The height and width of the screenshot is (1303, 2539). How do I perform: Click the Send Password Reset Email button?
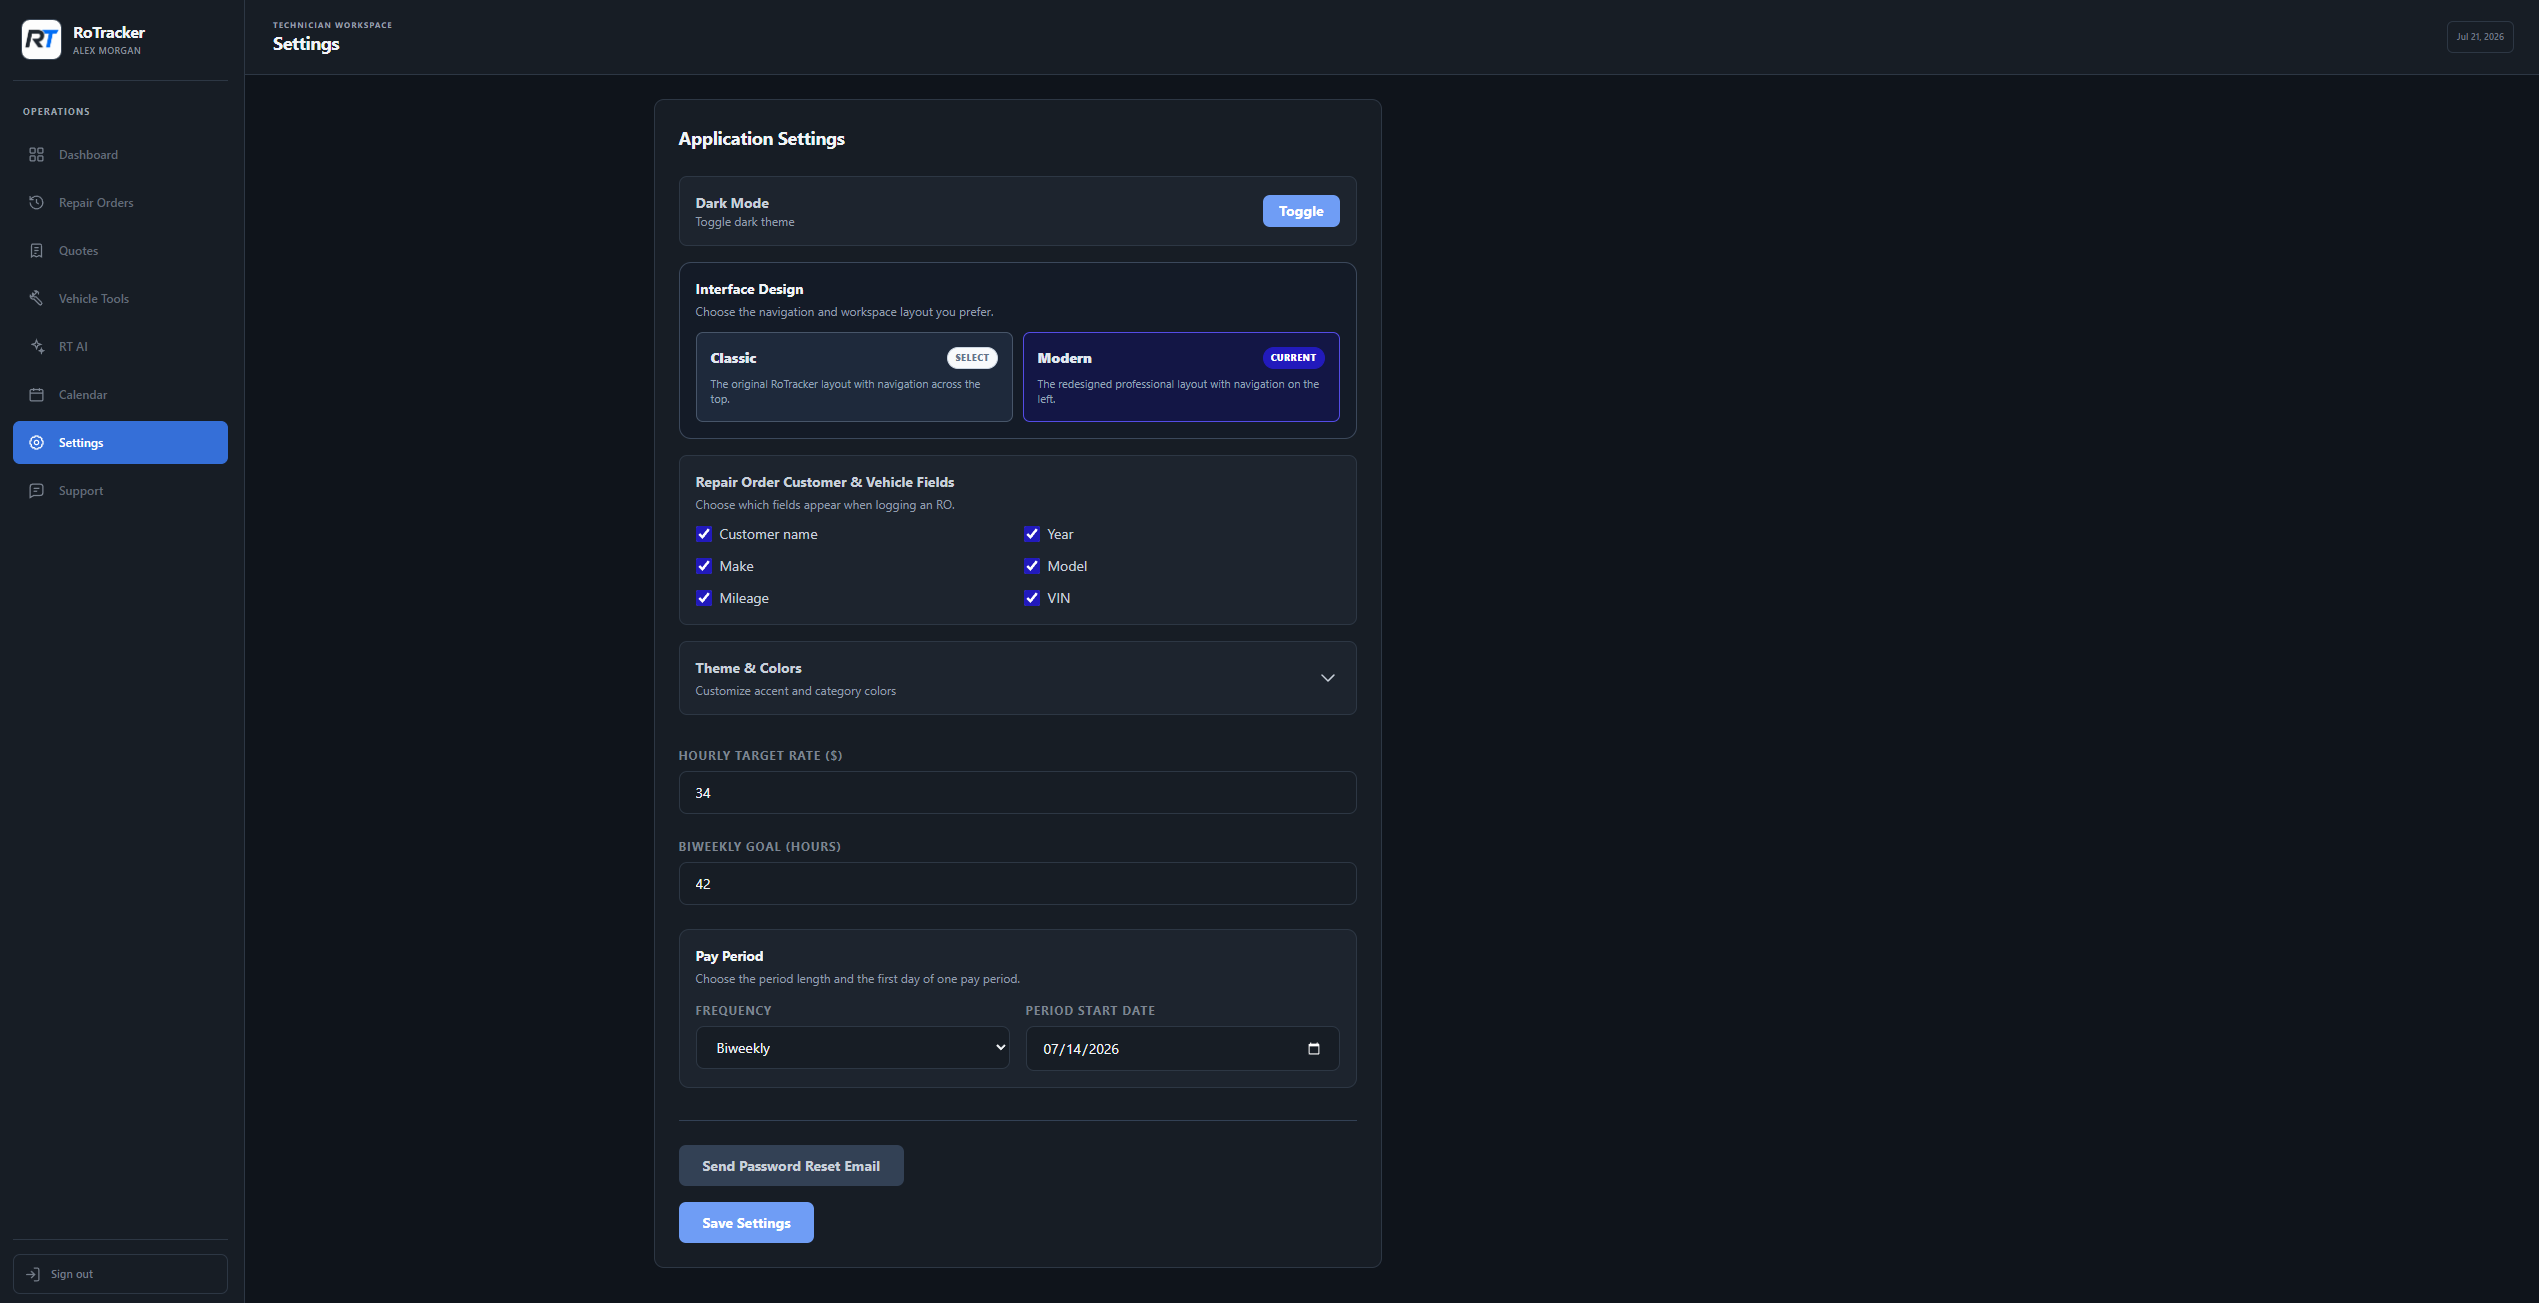click(791, 1166)
